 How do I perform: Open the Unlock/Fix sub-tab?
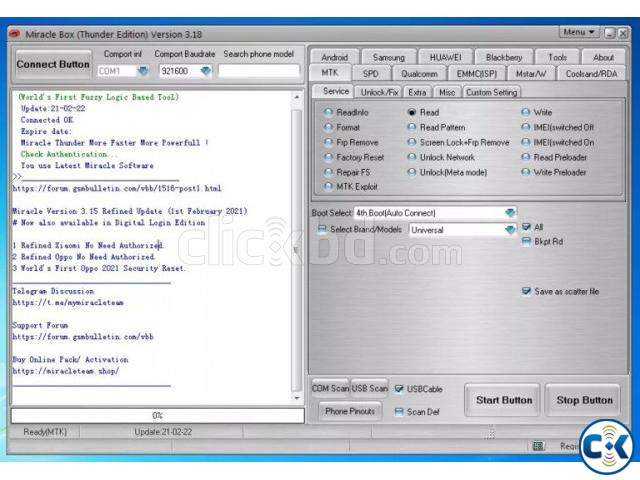379,93
